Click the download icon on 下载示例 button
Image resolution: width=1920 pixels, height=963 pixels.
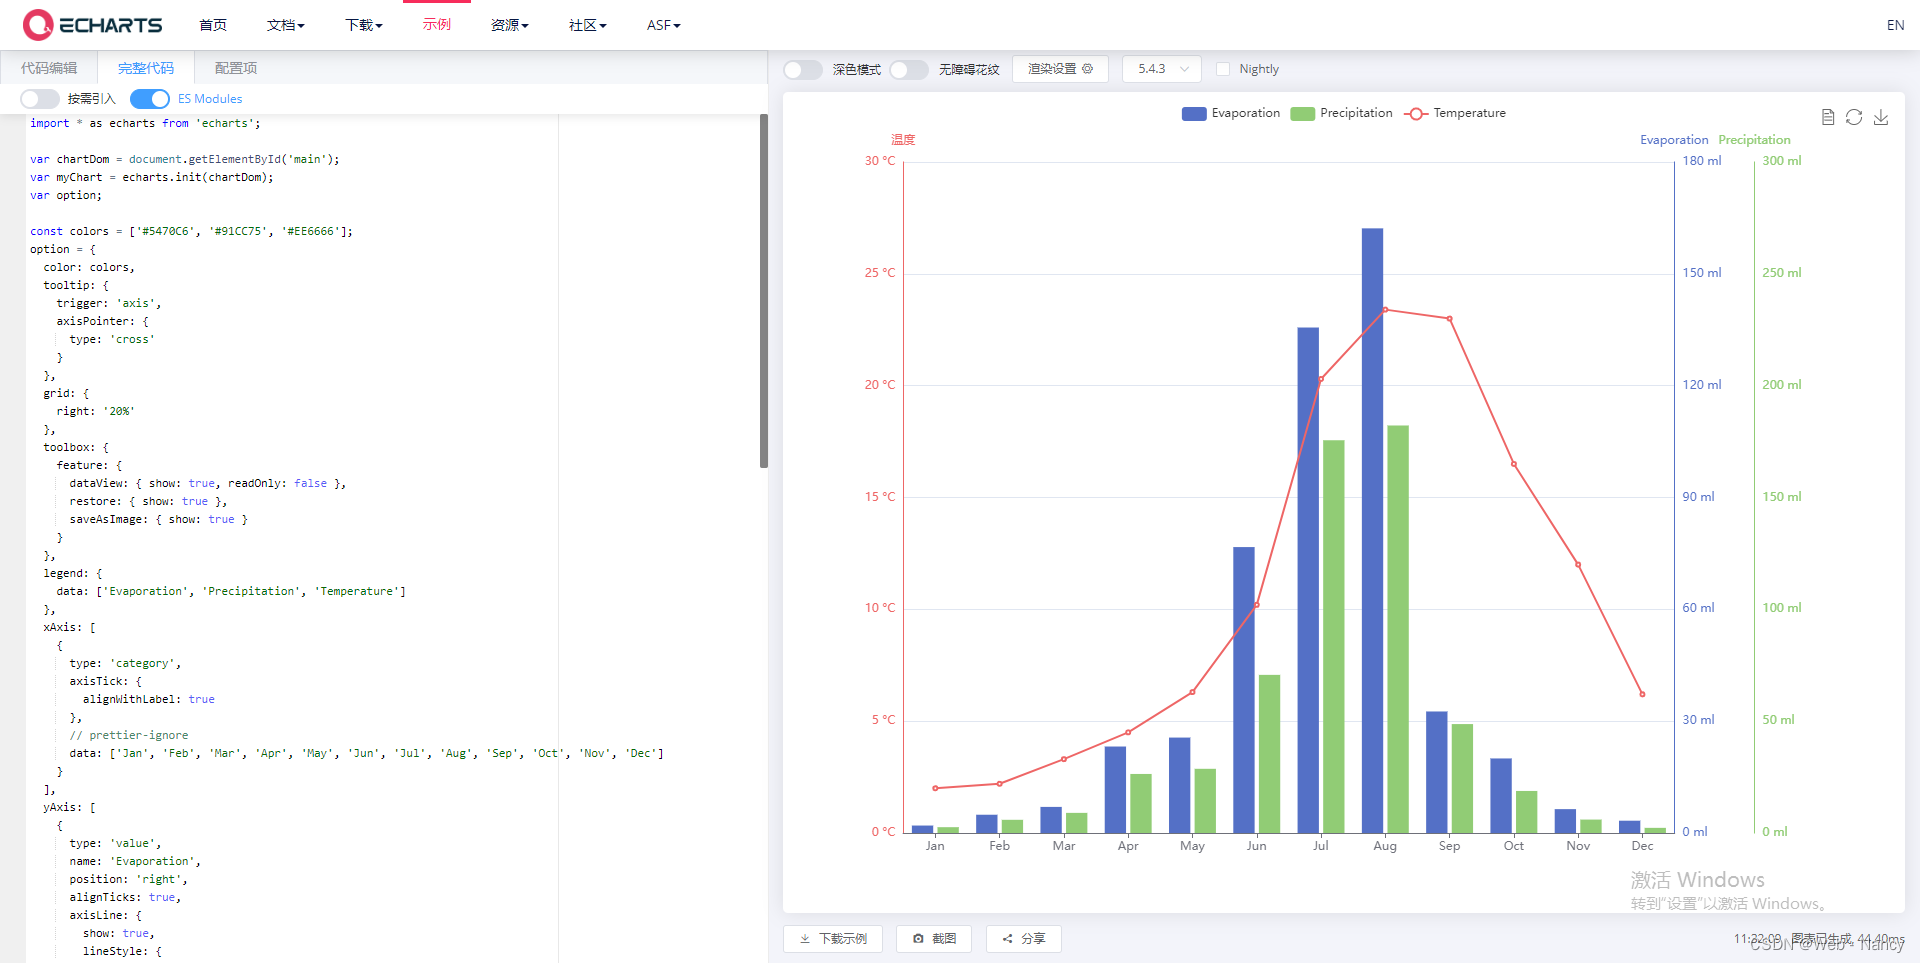pyautogui.click(x=805, y=939)
